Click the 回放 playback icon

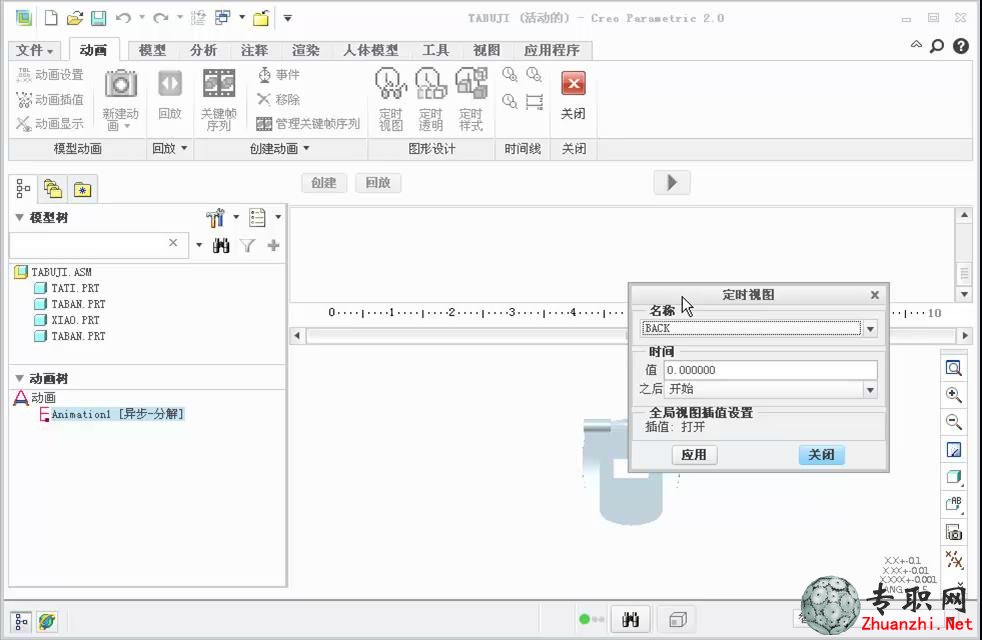(170, 84)
